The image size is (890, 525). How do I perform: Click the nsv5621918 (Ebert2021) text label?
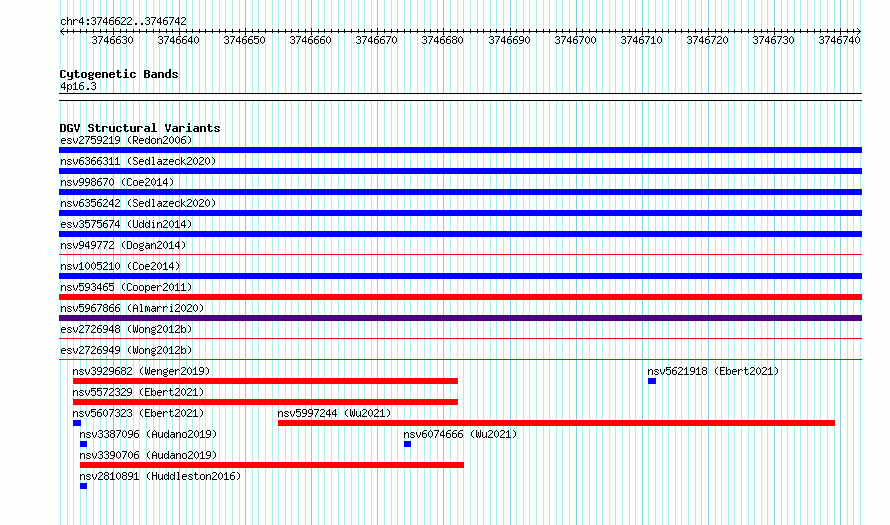(x=713, y=371)
